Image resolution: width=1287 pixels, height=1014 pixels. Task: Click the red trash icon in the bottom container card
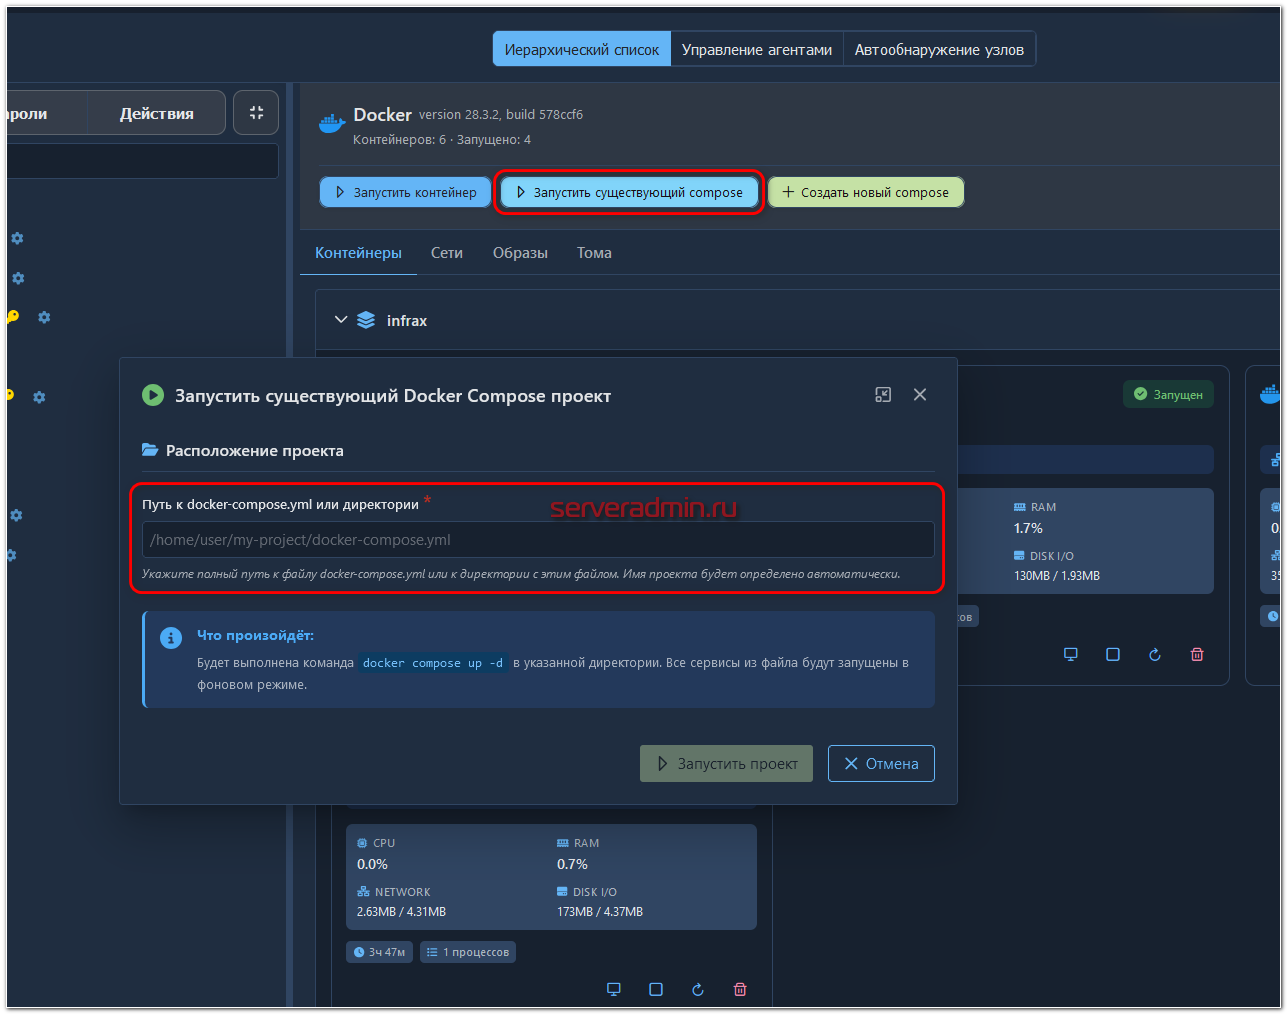(740, 989)
